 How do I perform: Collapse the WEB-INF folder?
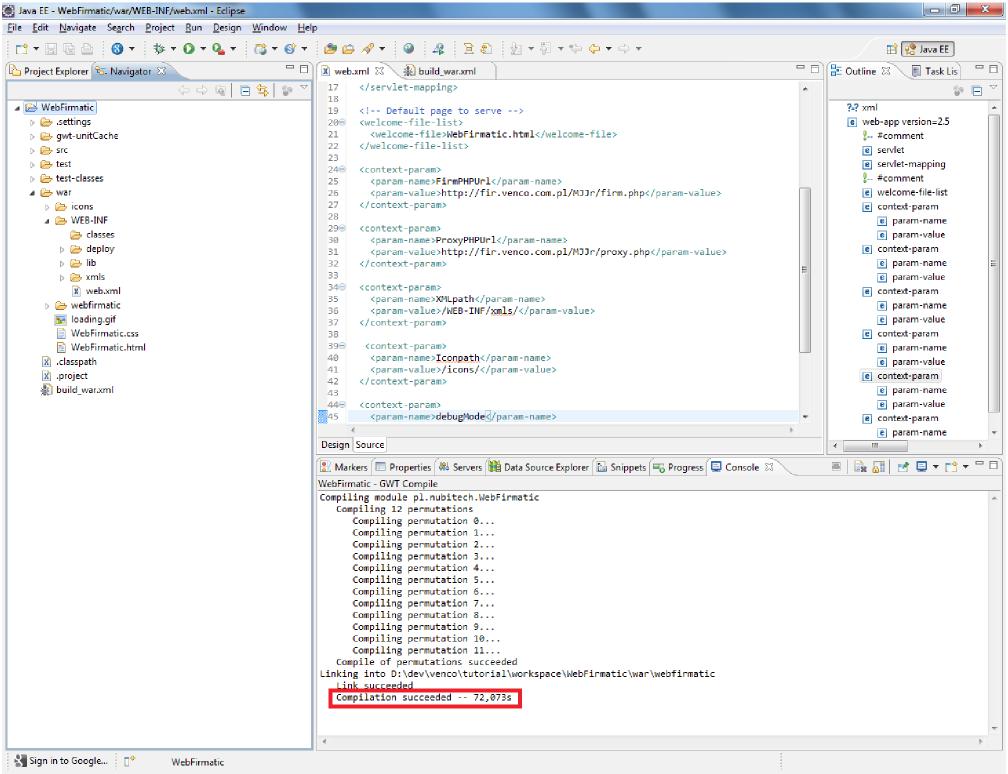click(48, 220)
